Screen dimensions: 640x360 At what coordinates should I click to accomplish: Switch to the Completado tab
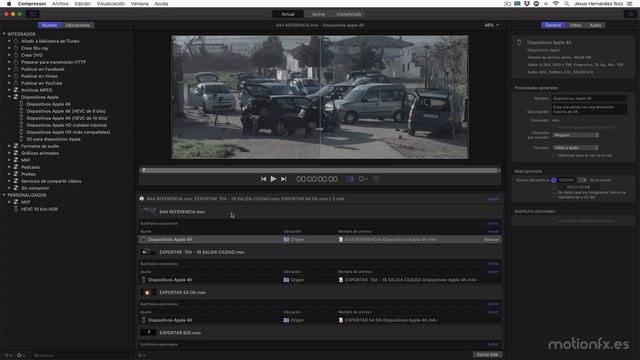coord(349,14)
